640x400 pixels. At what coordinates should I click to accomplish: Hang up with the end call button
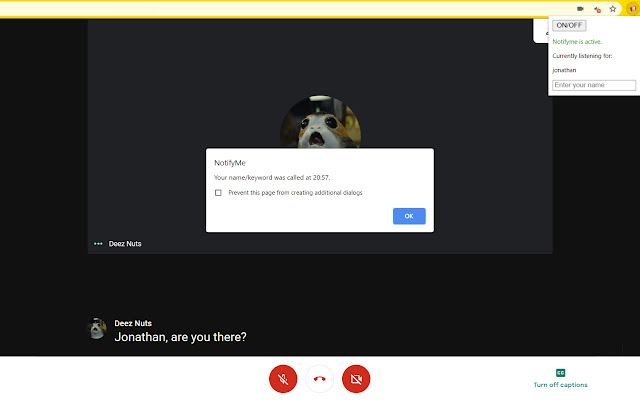click(x=320, y=379)
